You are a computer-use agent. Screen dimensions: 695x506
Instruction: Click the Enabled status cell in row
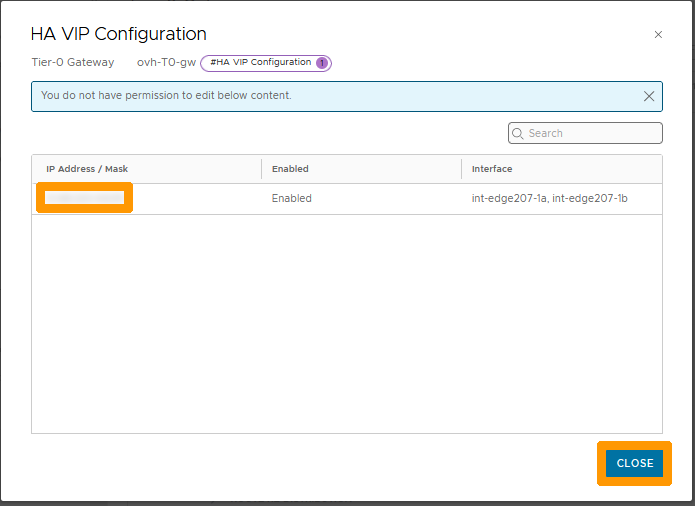pyautogui.click(x=292, y=198)
